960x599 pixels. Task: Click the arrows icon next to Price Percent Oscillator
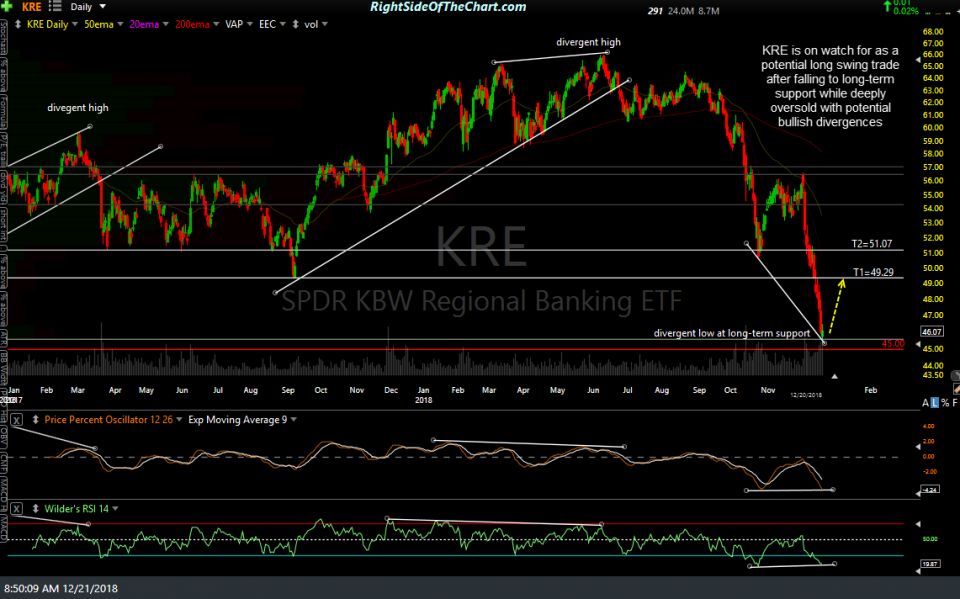pos(35,419)
